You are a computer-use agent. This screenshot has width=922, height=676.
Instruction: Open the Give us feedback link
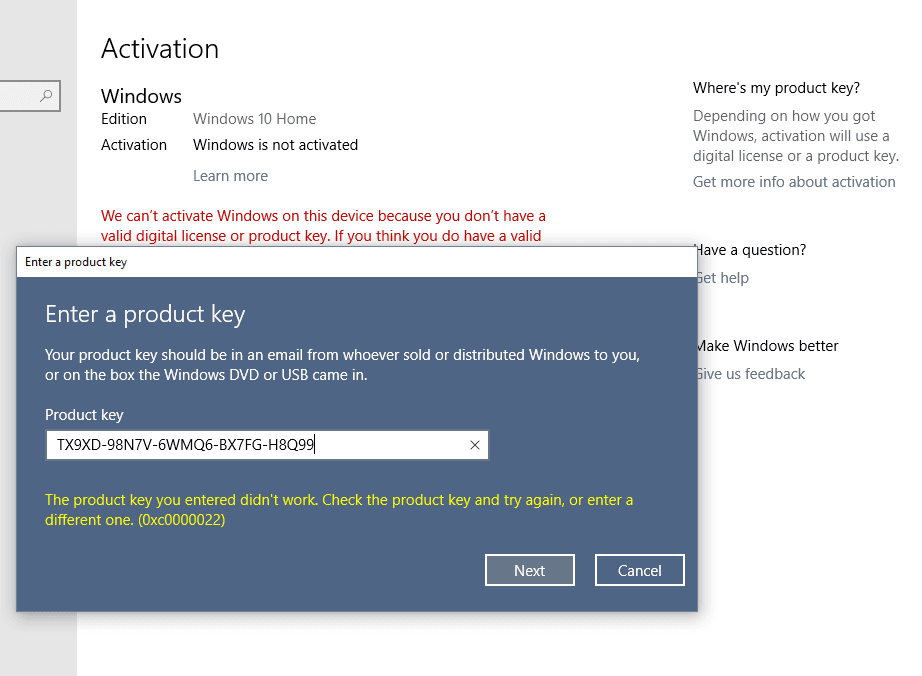pos(751,374)
